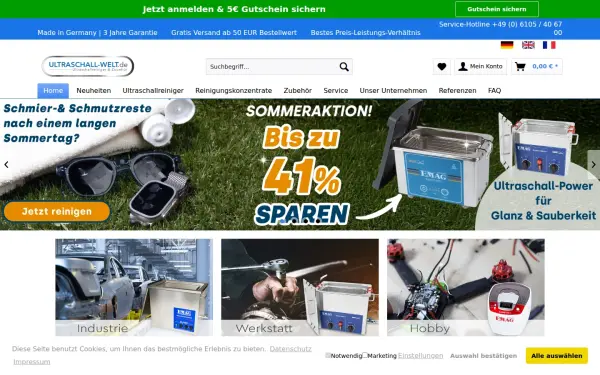Screen dimensions: 600x375
Task: Click 'Gratis Versand ab 50 EUR Bestellwert' text
Action: pyautogui.click(x=234, y=33)
